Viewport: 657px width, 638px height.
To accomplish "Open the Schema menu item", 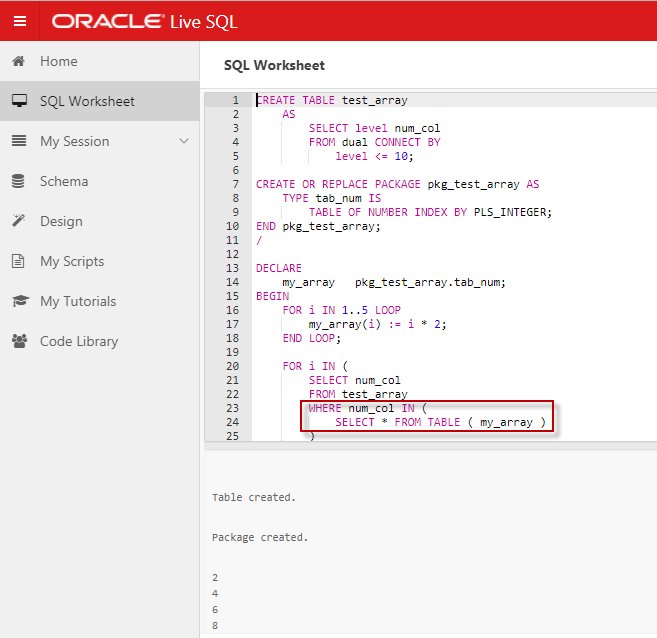I will (x=100, y=181).
